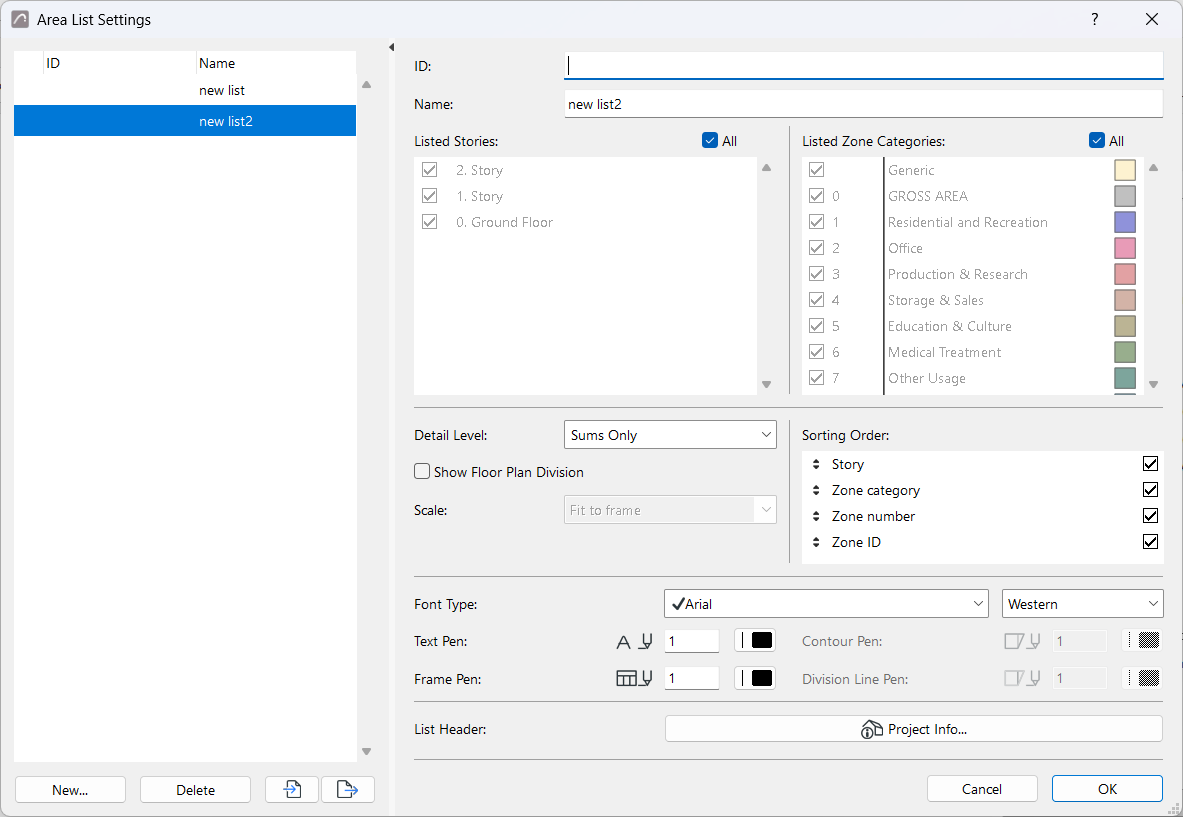Collapse the left list panel arrow
The image size is (1183, 817).
391,48
